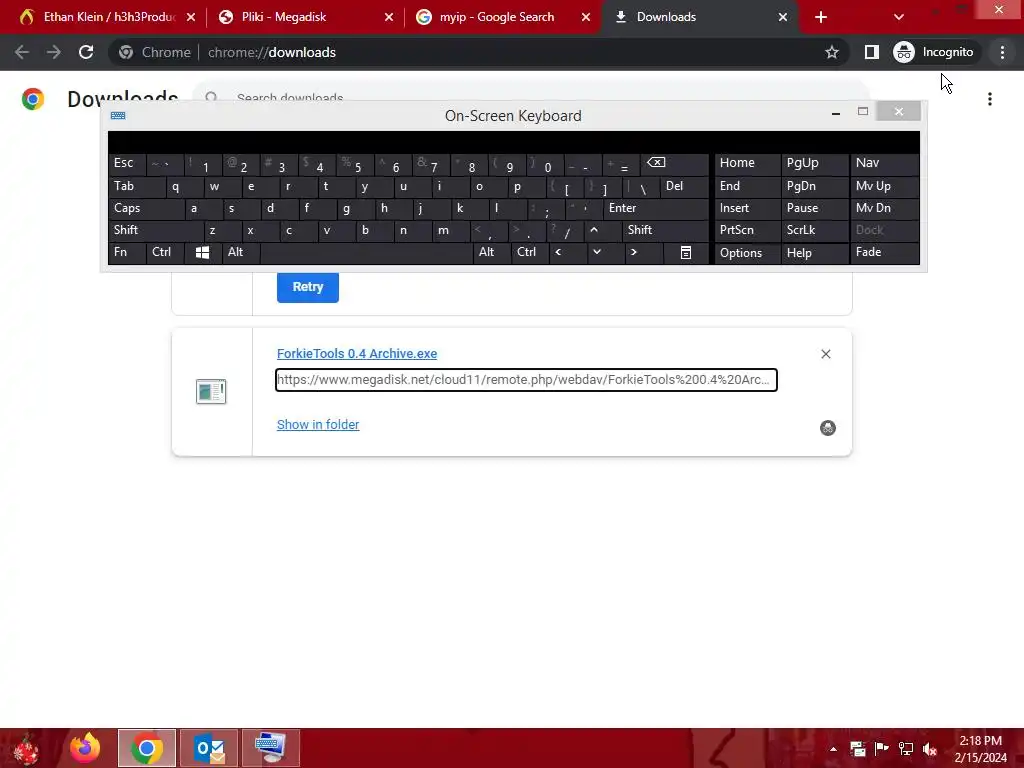
Task: Toggle Nav mode key on keyboard
Action: (885, 163)
